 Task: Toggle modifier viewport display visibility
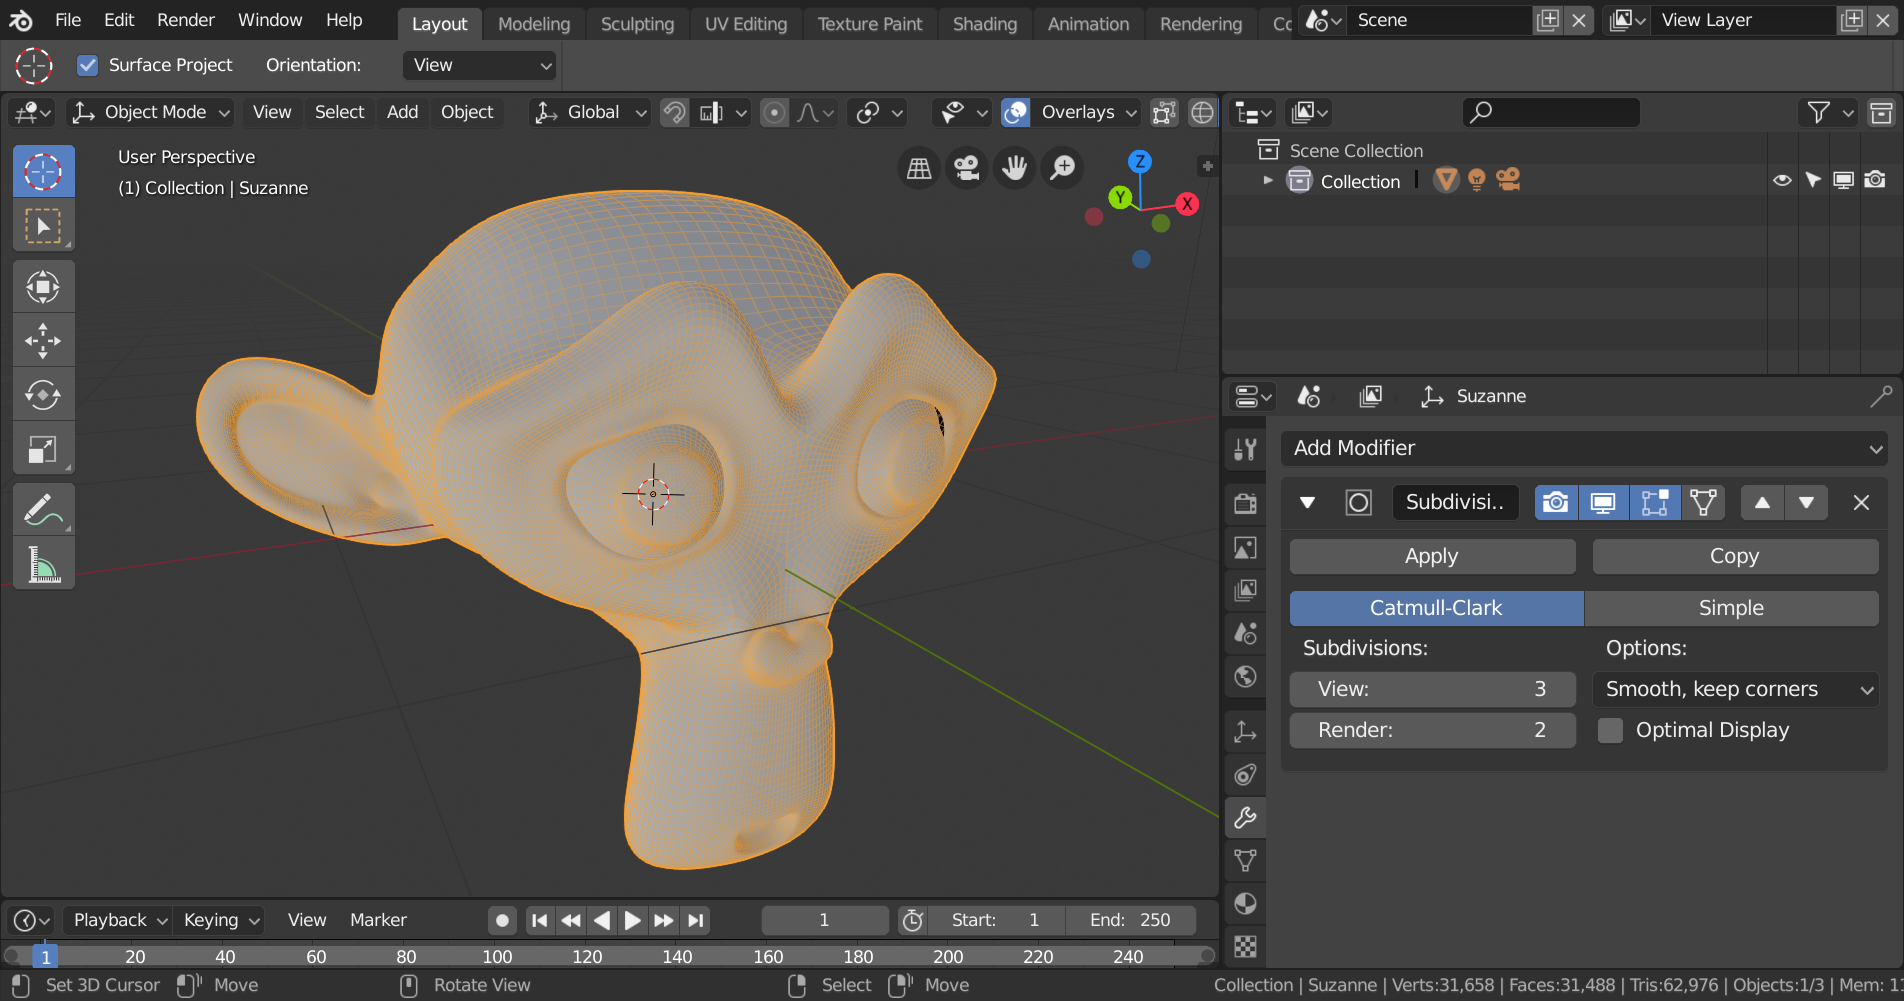tap(1603, 502)
